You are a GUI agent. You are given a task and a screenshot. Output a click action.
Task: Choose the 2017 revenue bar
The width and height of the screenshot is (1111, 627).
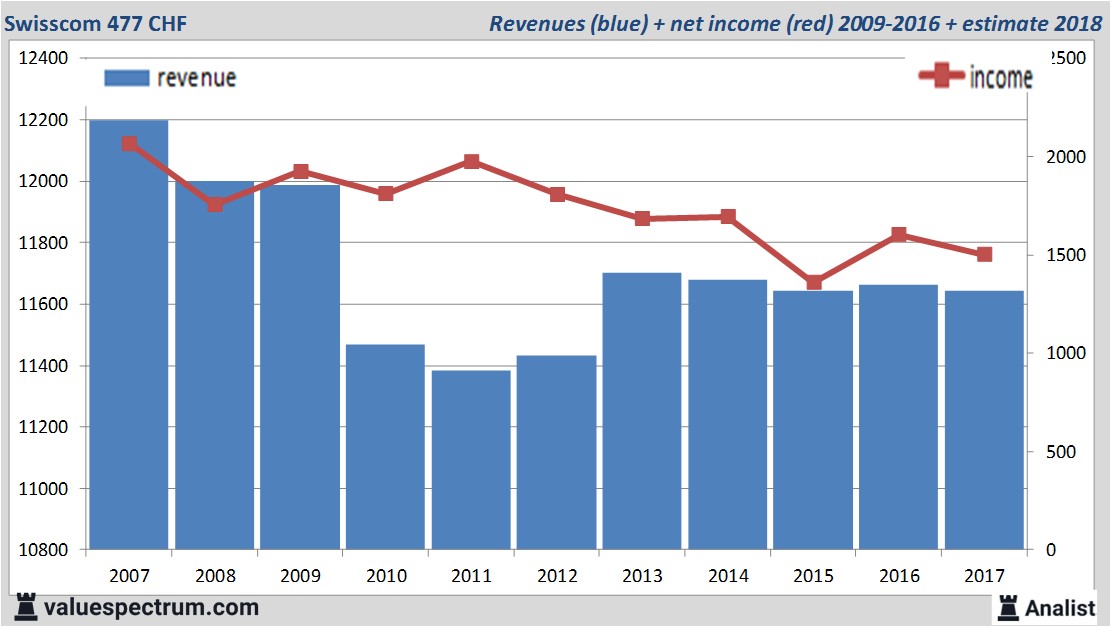pos(984,420)
